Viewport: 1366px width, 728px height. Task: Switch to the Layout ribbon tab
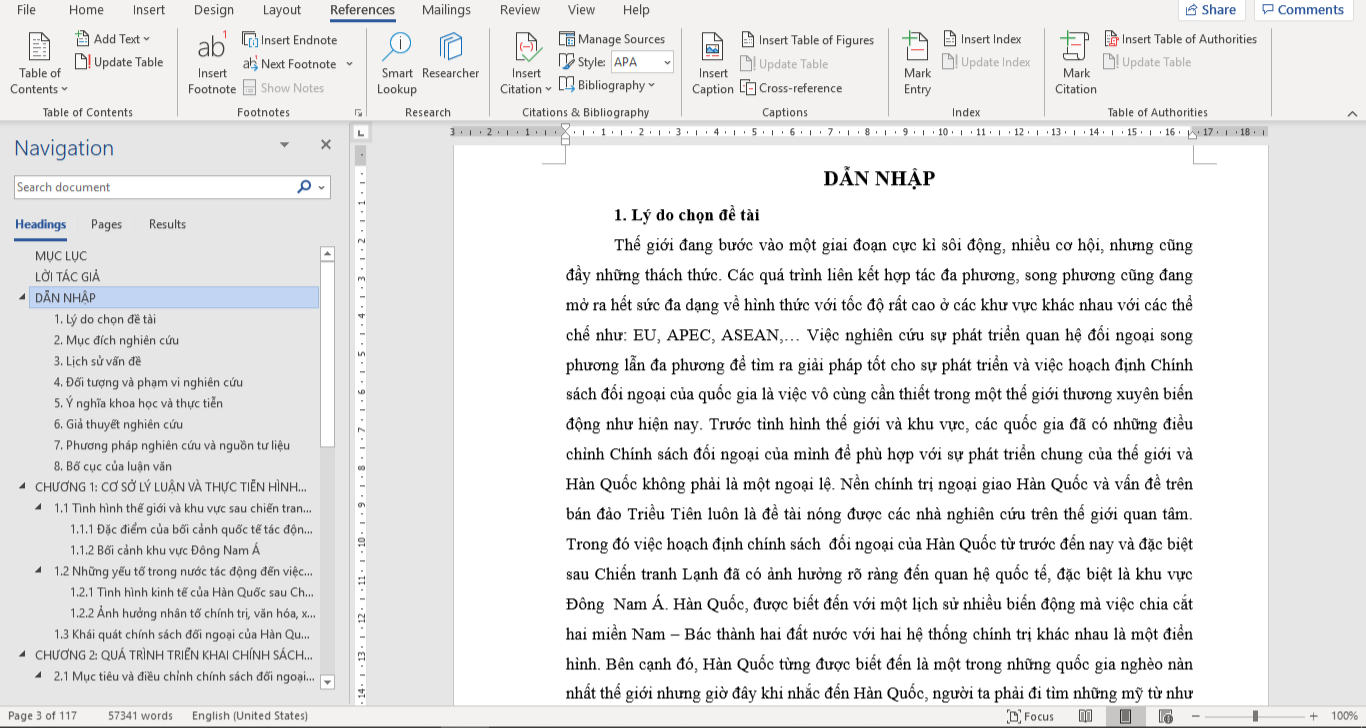pos(281,10)
